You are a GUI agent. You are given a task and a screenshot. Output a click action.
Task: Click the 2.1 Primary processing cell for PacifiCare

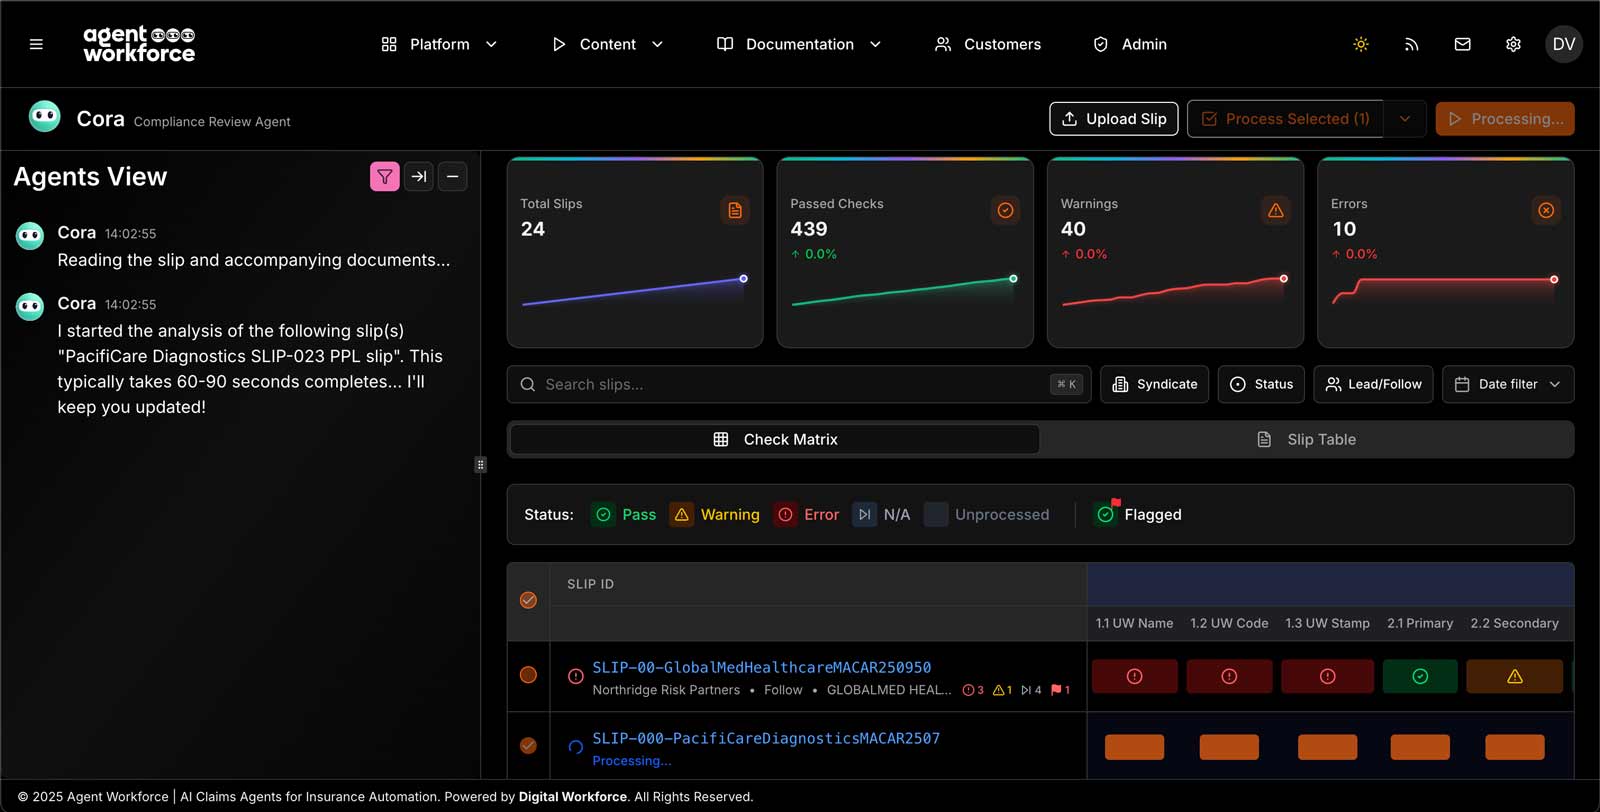(x=1420, y=748)
